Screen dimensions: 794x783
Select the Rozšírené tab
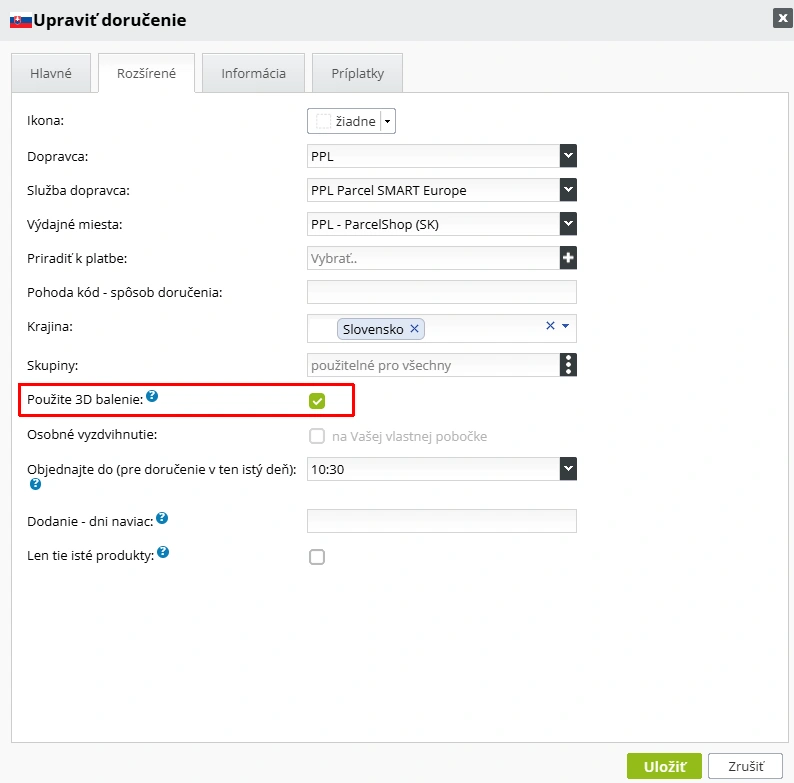coord(146,73)
